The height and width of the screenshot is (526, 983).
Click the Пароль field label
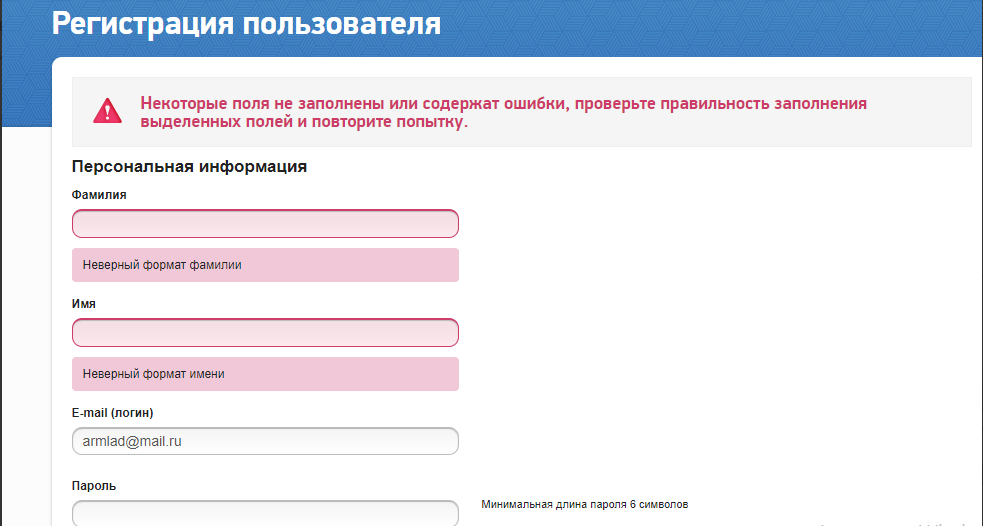[94, 486]
